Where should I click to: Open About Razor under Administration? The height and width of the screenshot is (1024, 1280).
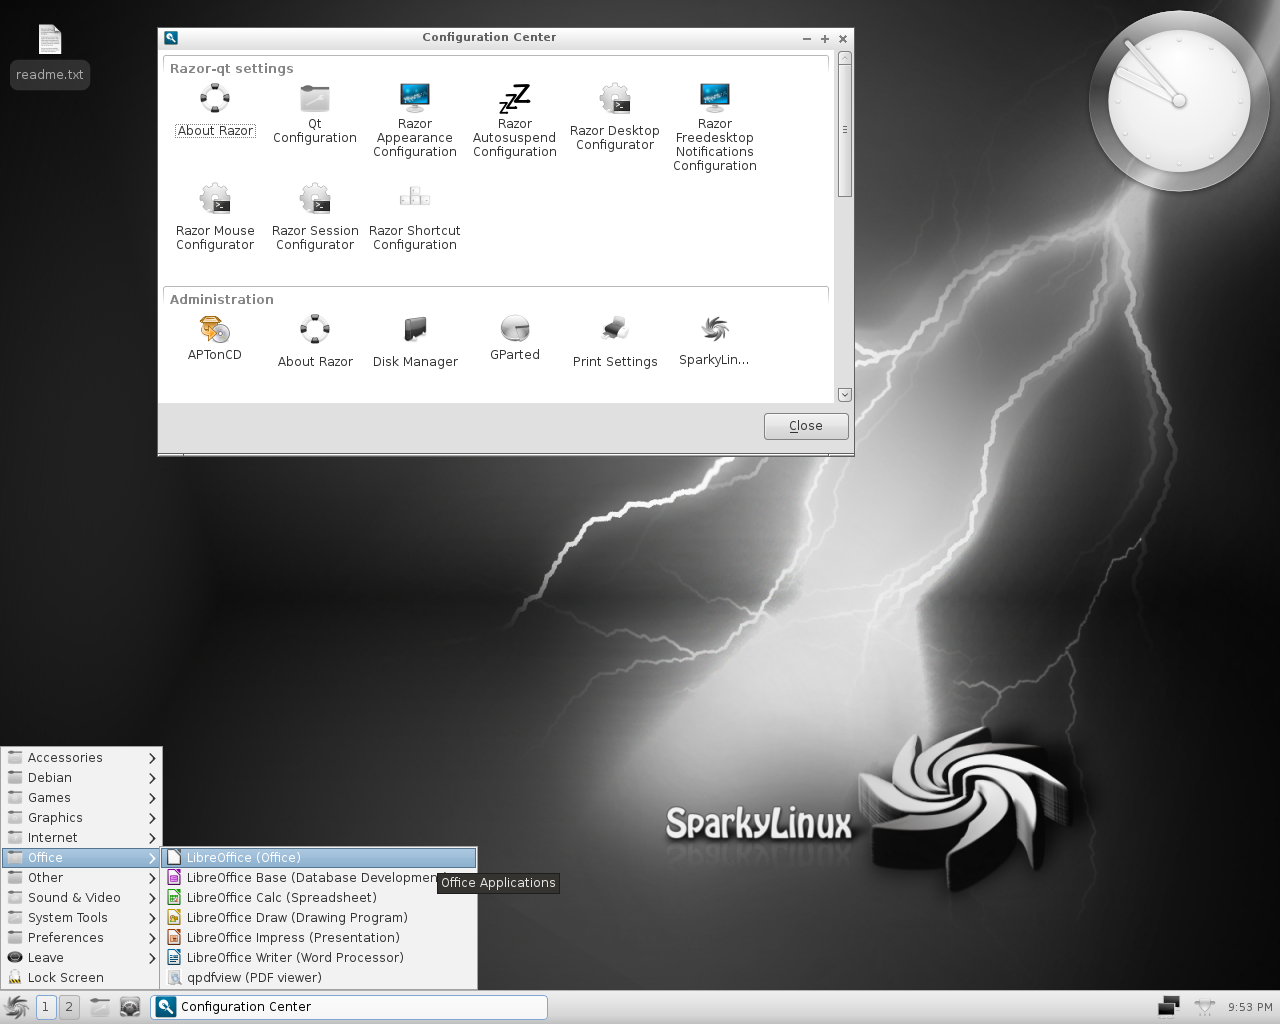(x=315, y=341)
